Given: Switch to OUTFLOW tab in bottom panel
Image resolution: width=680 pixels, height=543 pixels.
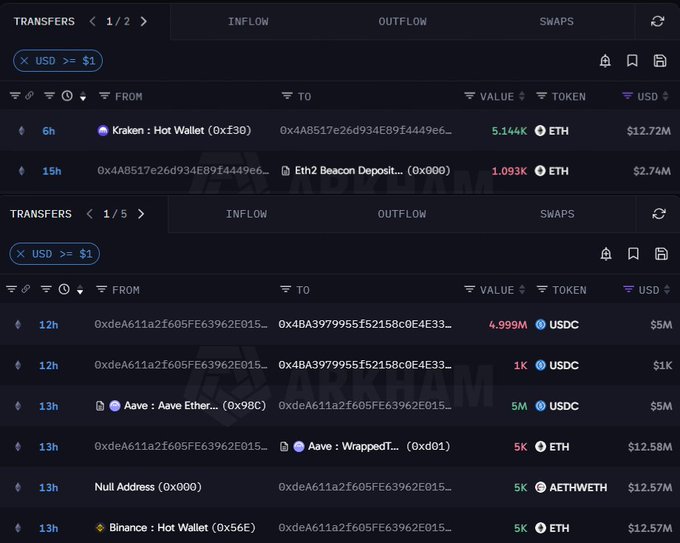Looking at the screenshot, I should tap(402, 214).
